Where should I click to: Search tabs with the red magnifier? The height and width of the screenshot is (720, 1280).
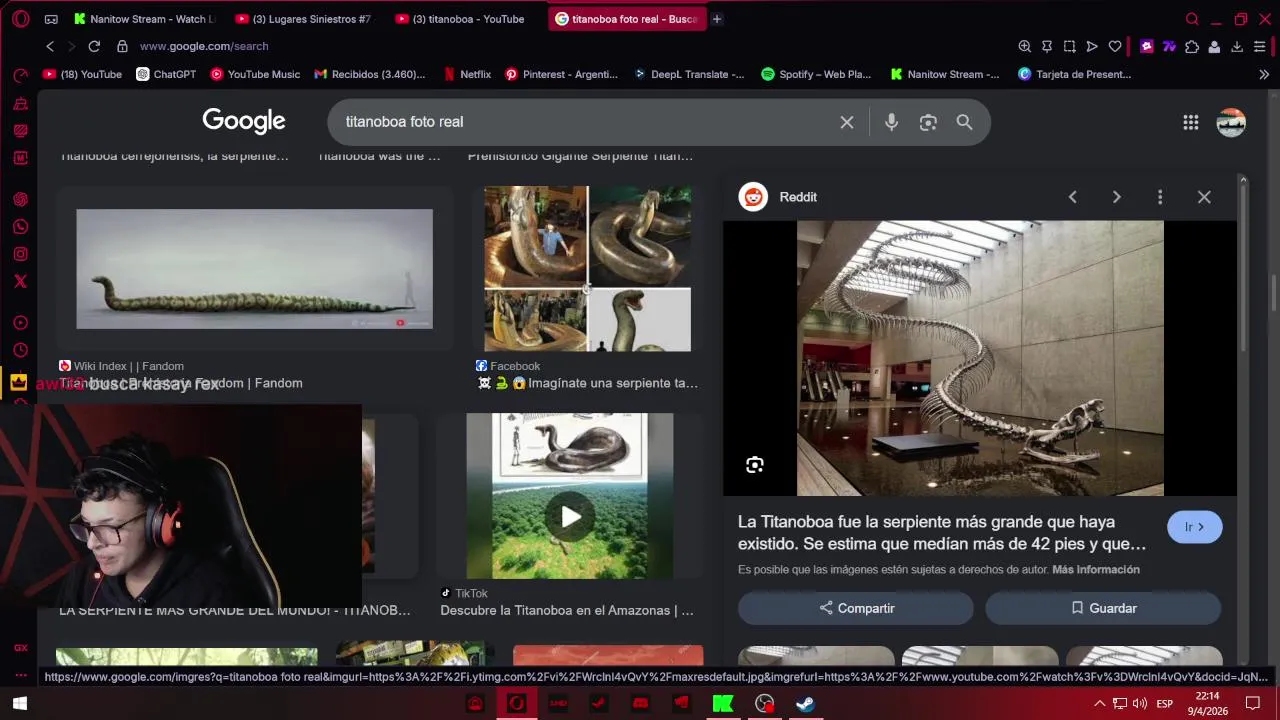pos(1192,19)
